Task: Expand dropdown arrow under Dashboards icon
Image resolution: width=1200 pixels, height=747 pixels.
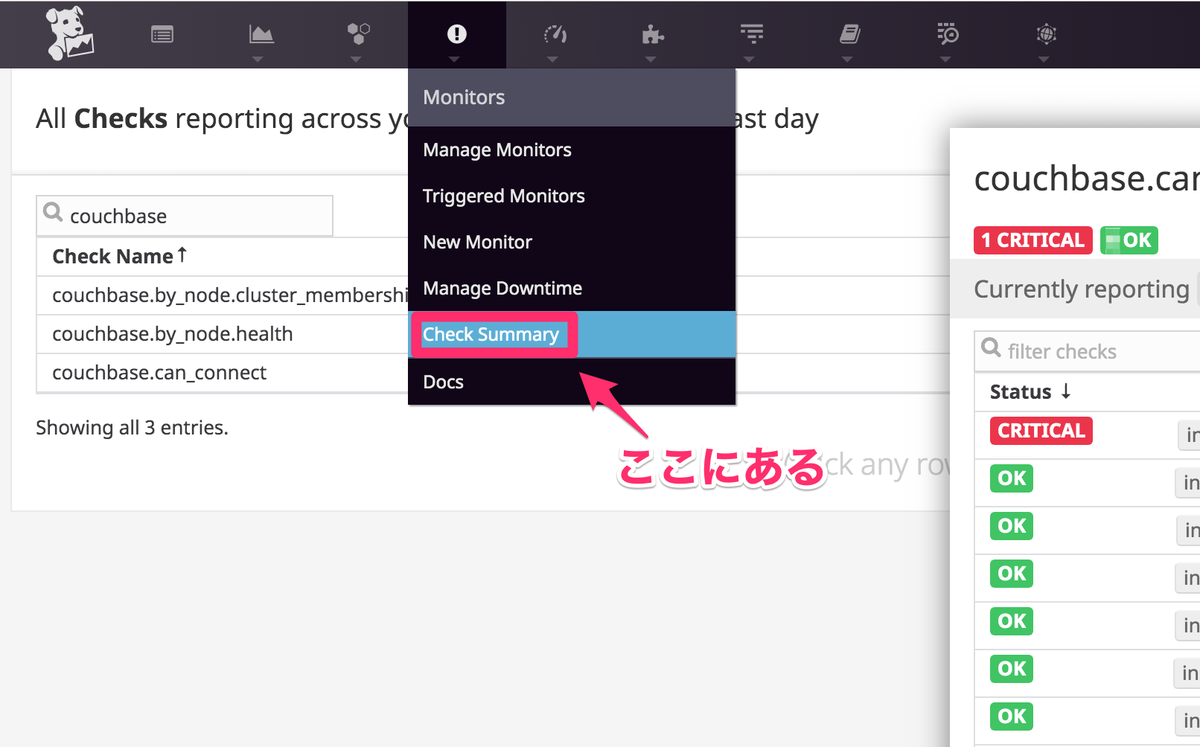Action: point(259,59)
